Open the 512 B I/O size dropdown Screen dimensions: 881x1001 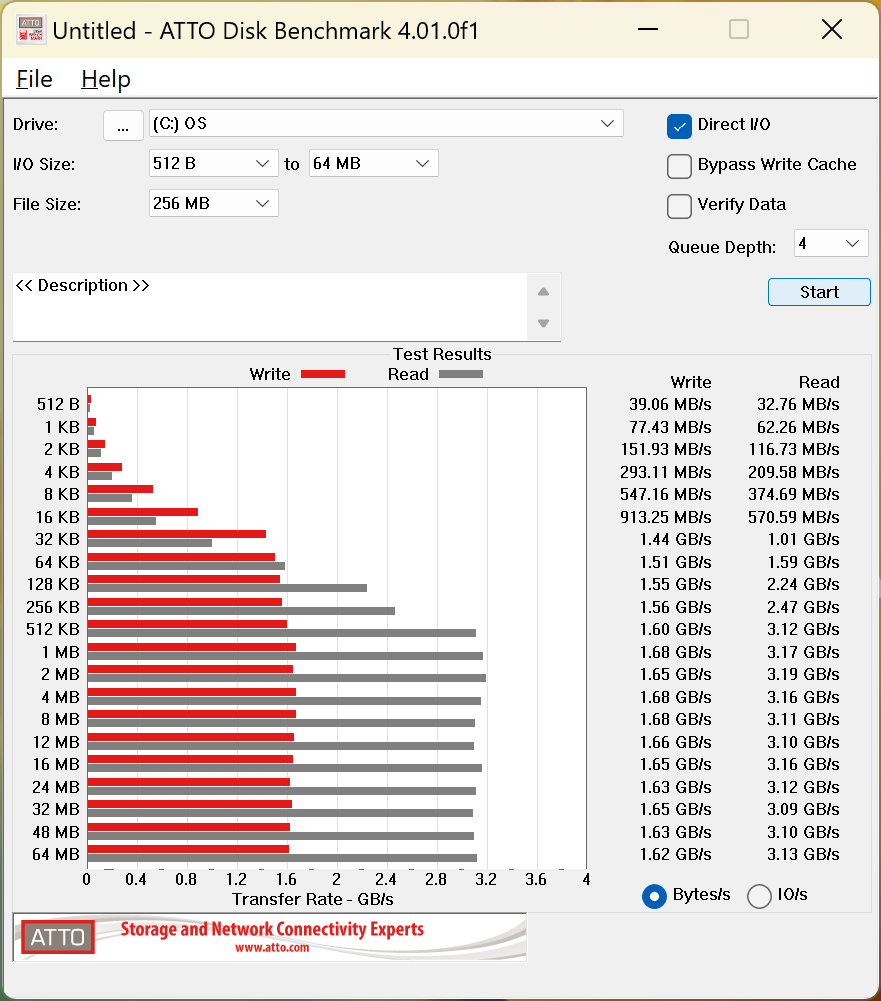213,163
